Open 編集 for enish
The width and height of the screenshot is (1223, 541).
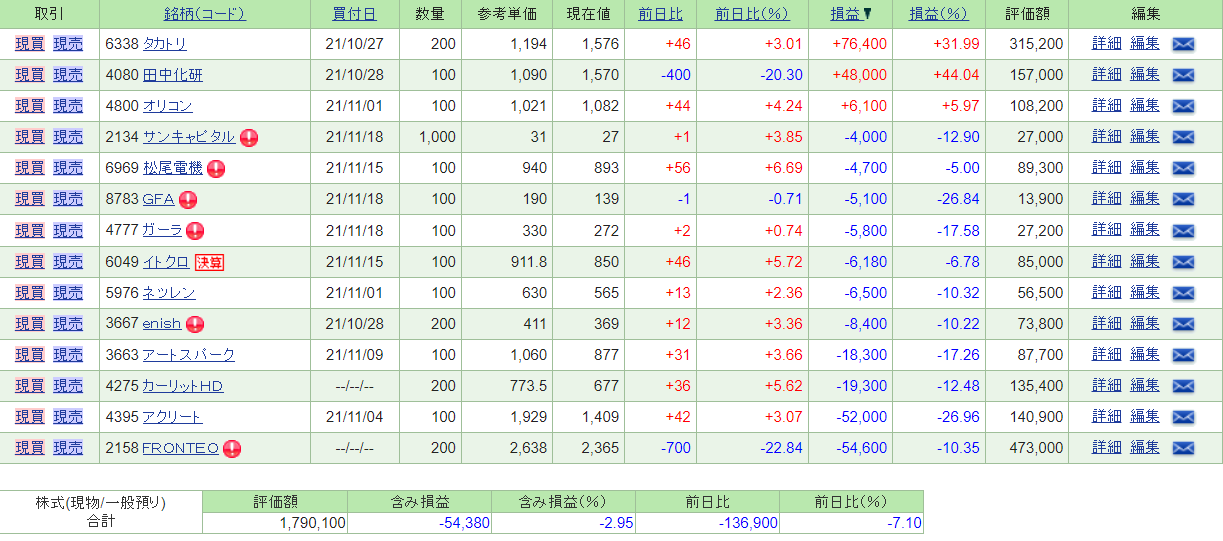[x=1145, y=324]
